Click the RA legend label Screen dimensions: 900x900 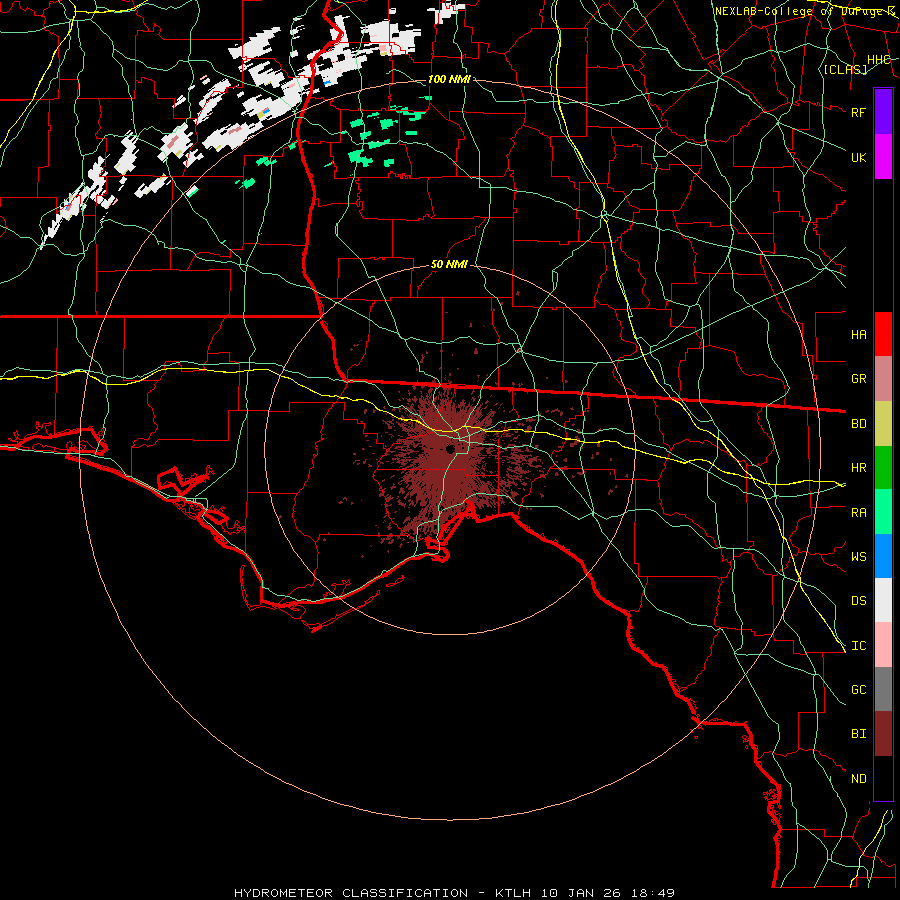[x=859, y=513]
